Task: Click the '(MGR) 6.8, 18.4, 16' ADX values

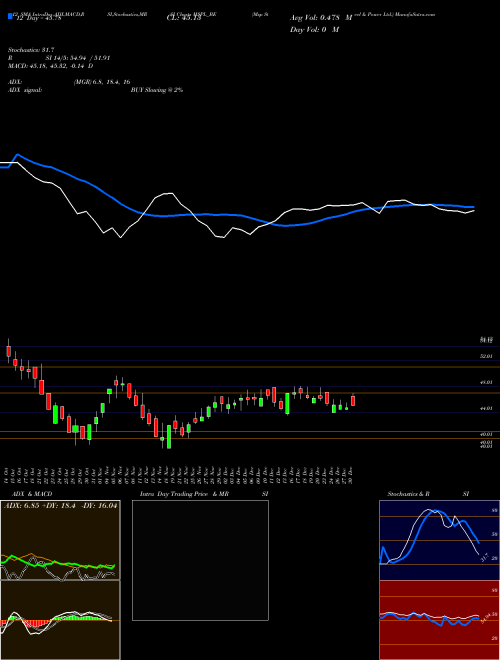Action: pos(102,82)
